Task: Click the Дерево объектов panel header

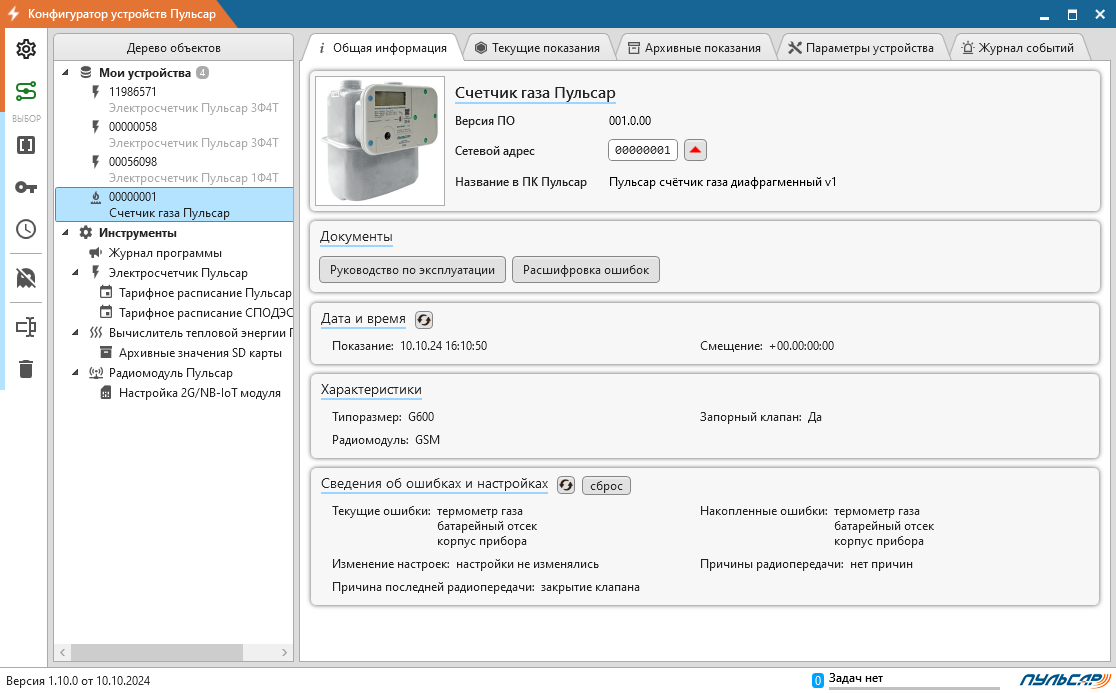Action: tap(174, 48)
